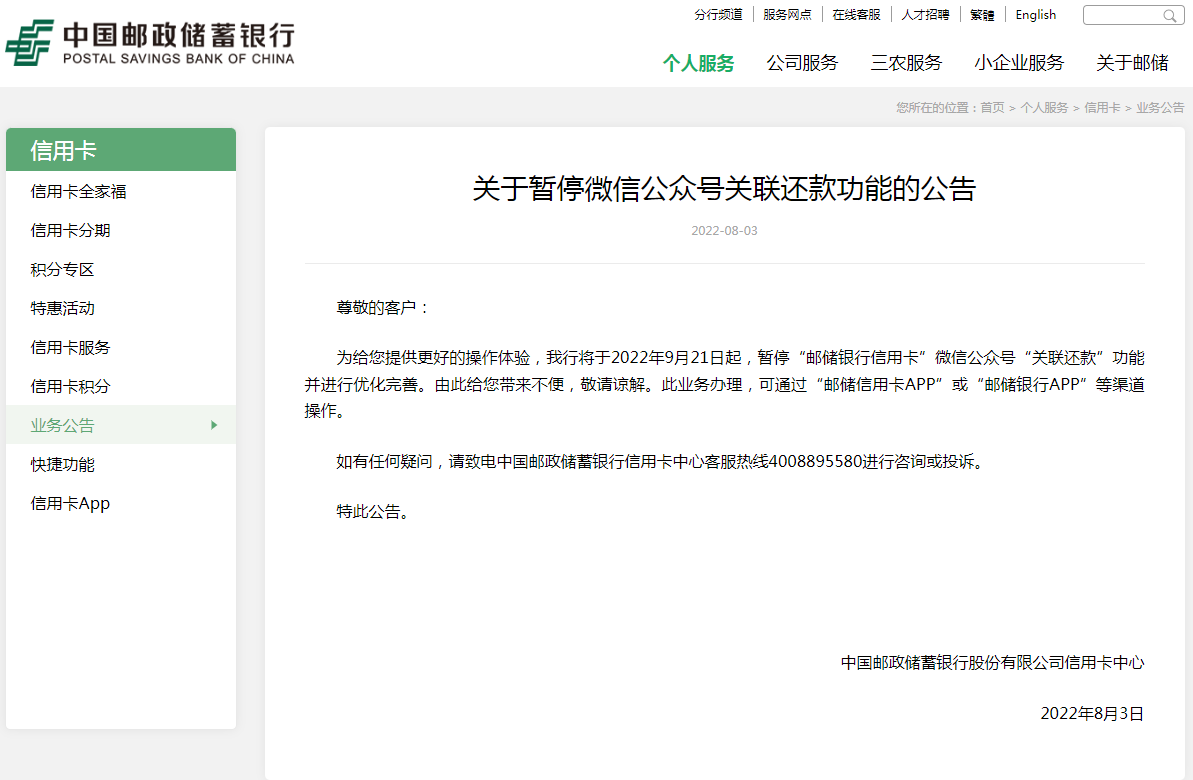Open the 在线客服 link

tap(856, 15)
